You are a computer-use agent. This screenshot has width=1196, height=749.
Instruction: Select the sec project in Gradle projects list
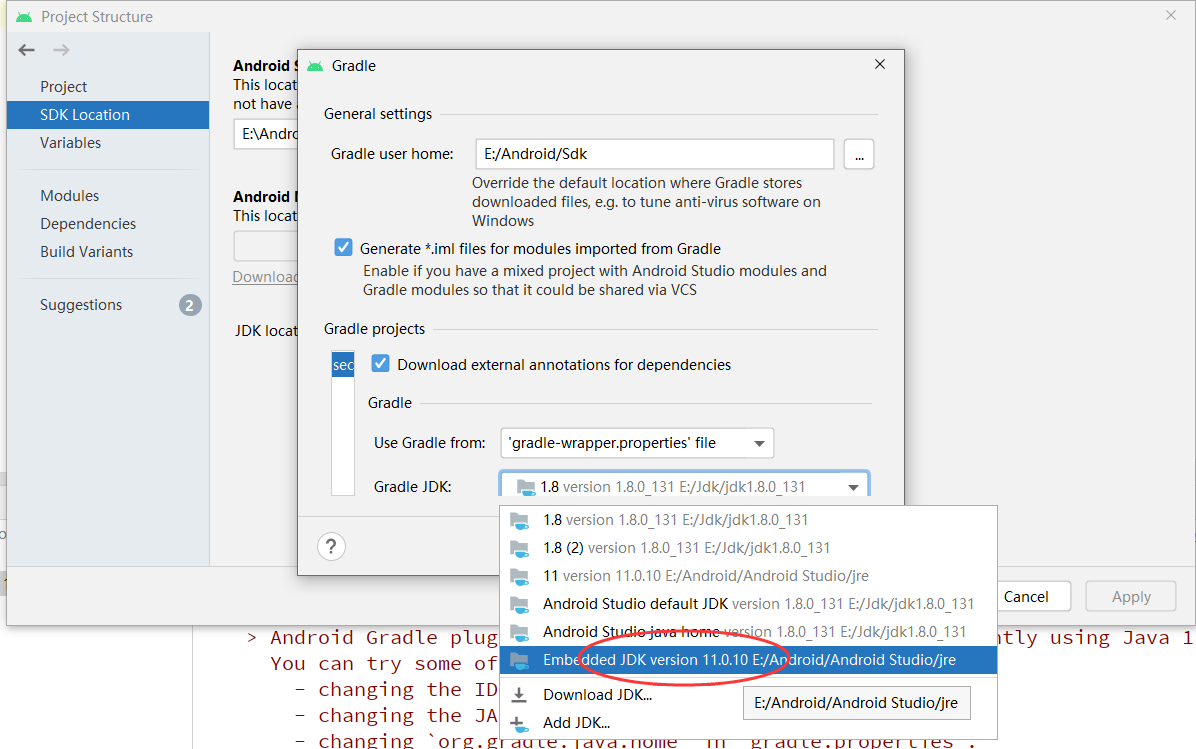[x=343, y=365]
